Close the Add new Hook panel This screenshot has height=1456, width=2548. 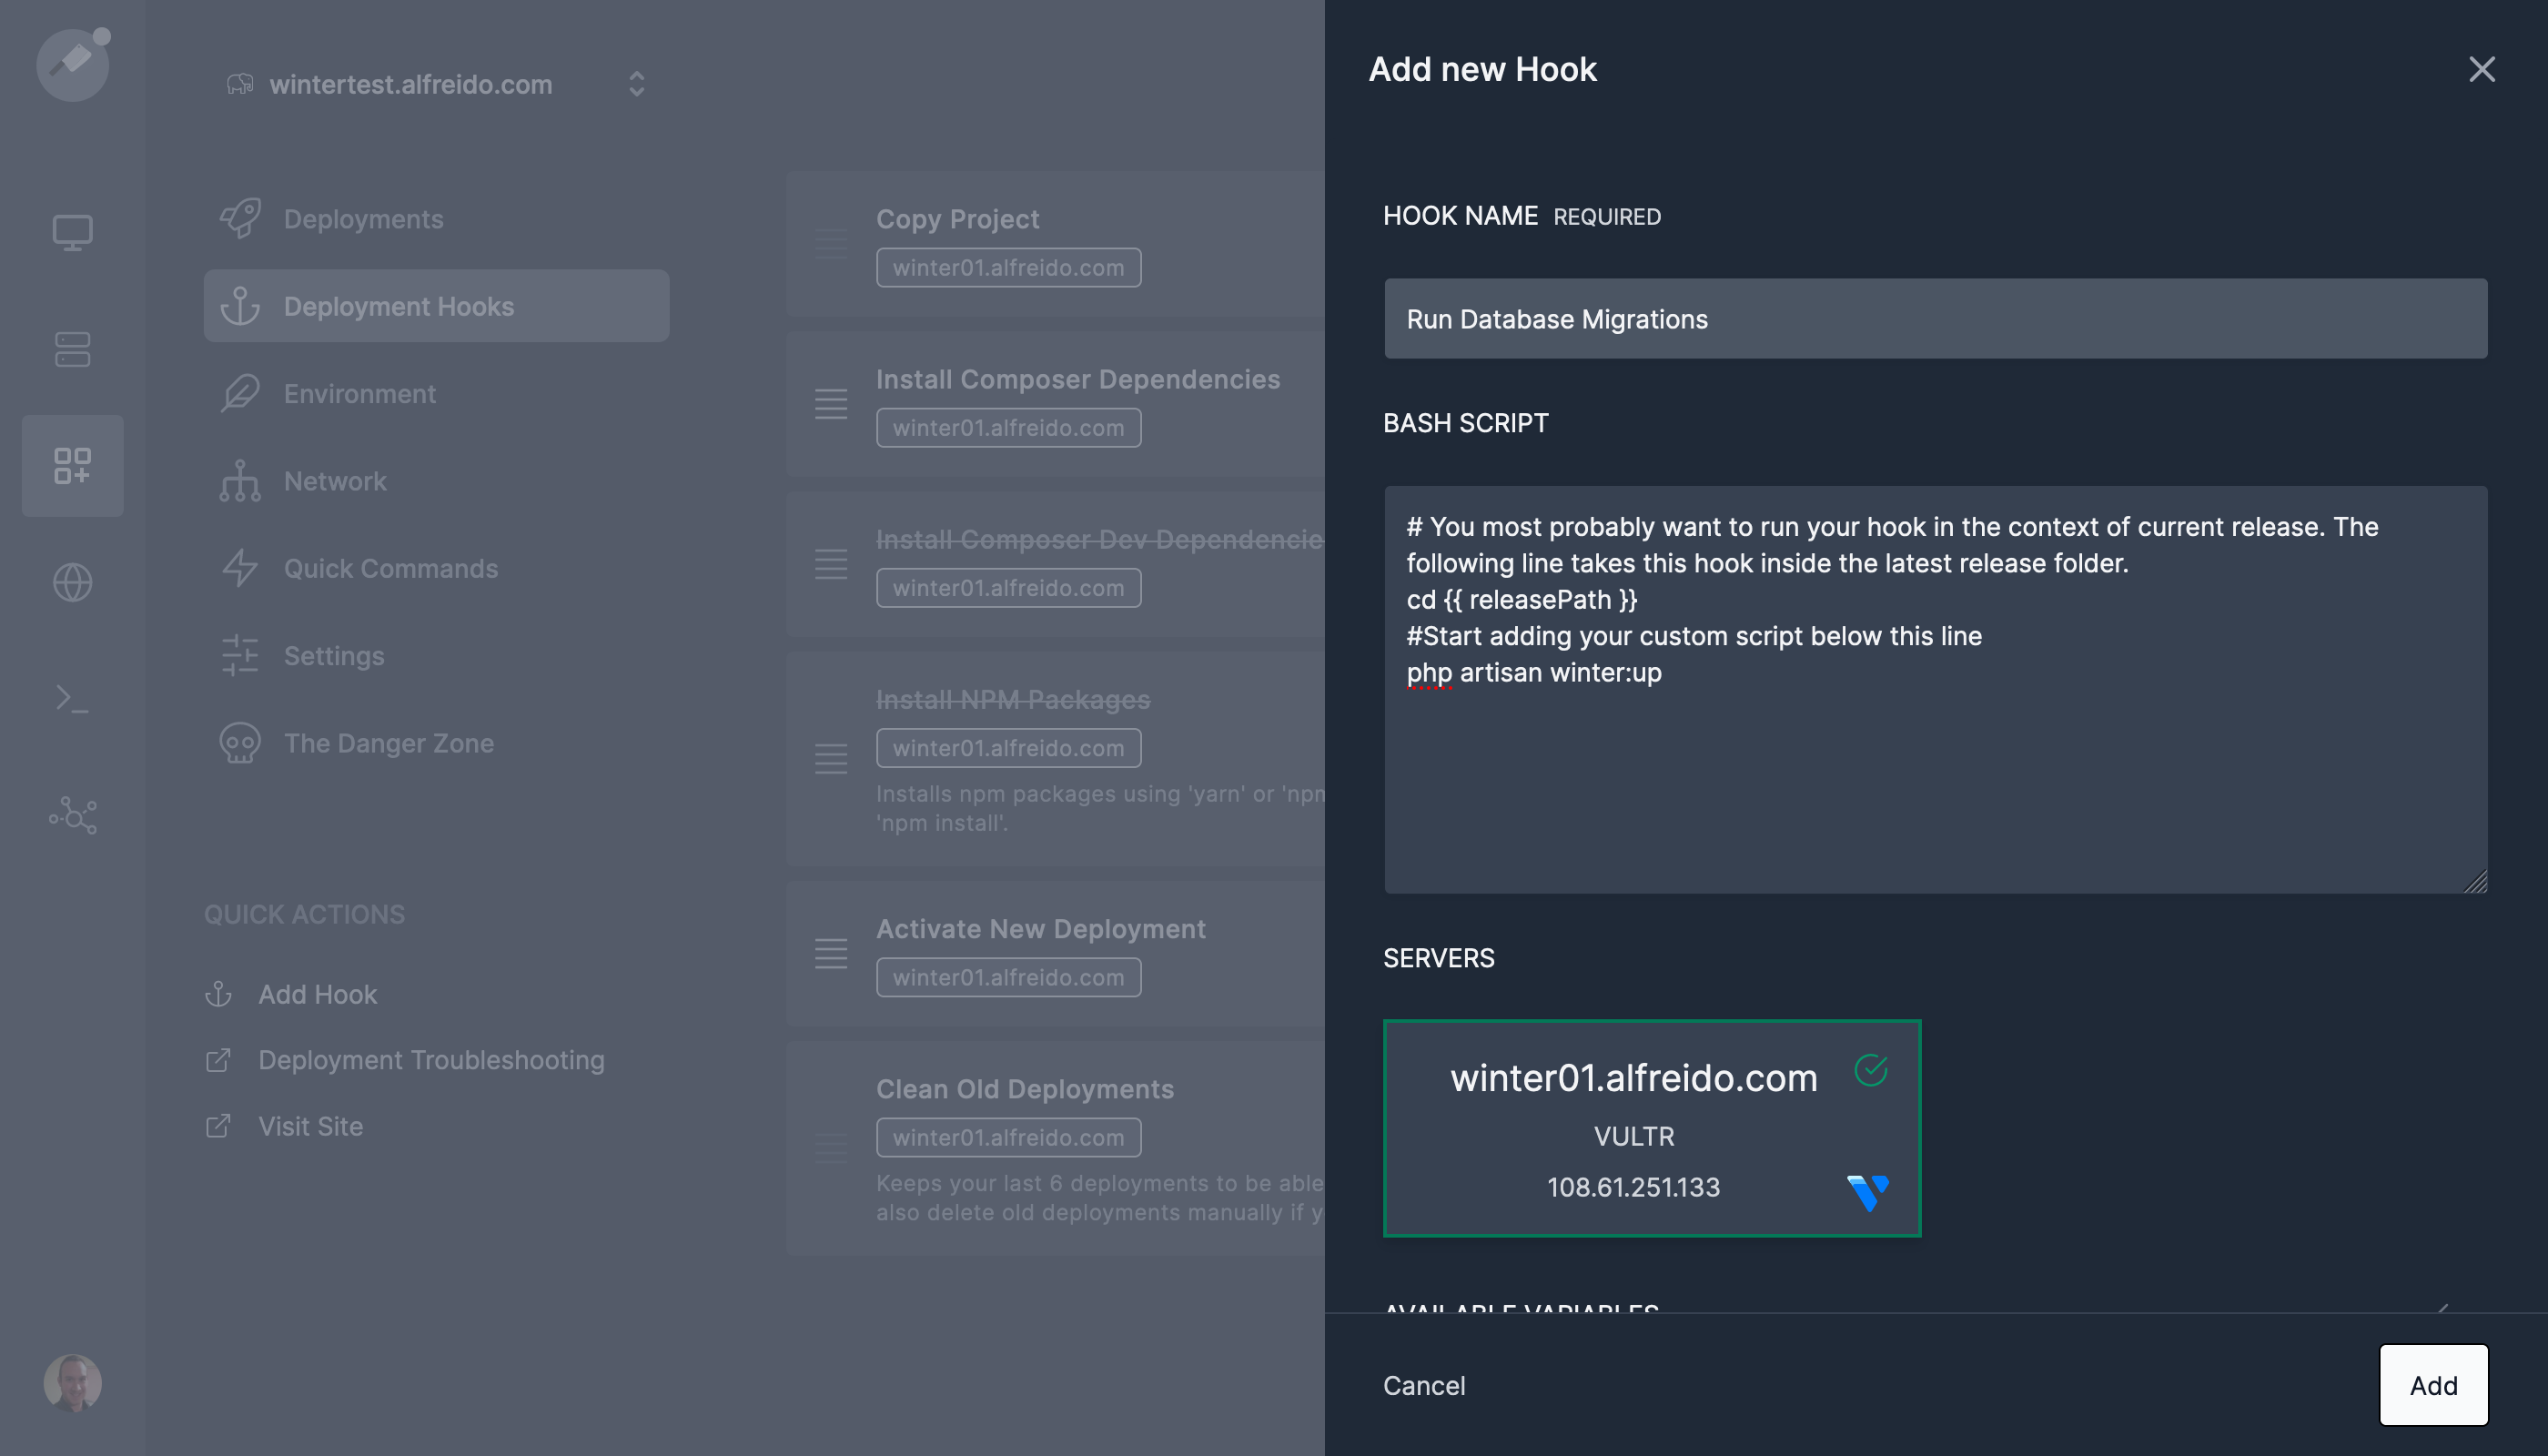[2481, 69]
